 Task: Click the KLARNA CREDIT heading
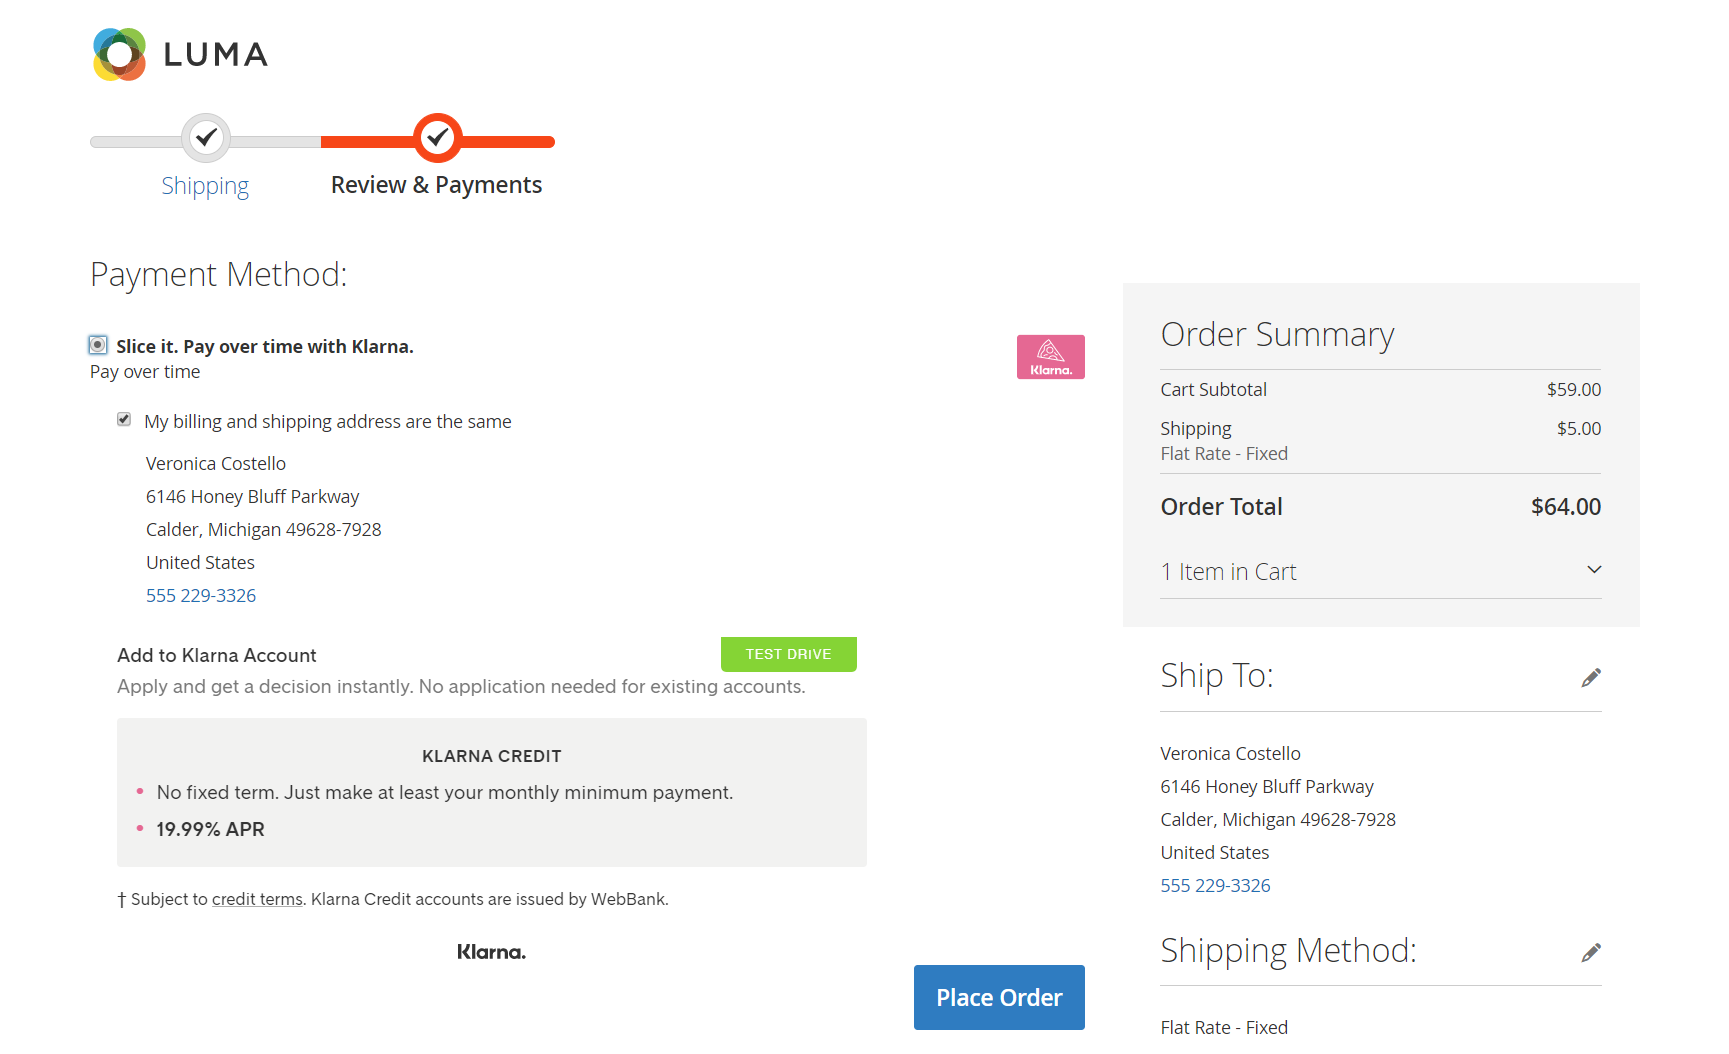(492, 756)
